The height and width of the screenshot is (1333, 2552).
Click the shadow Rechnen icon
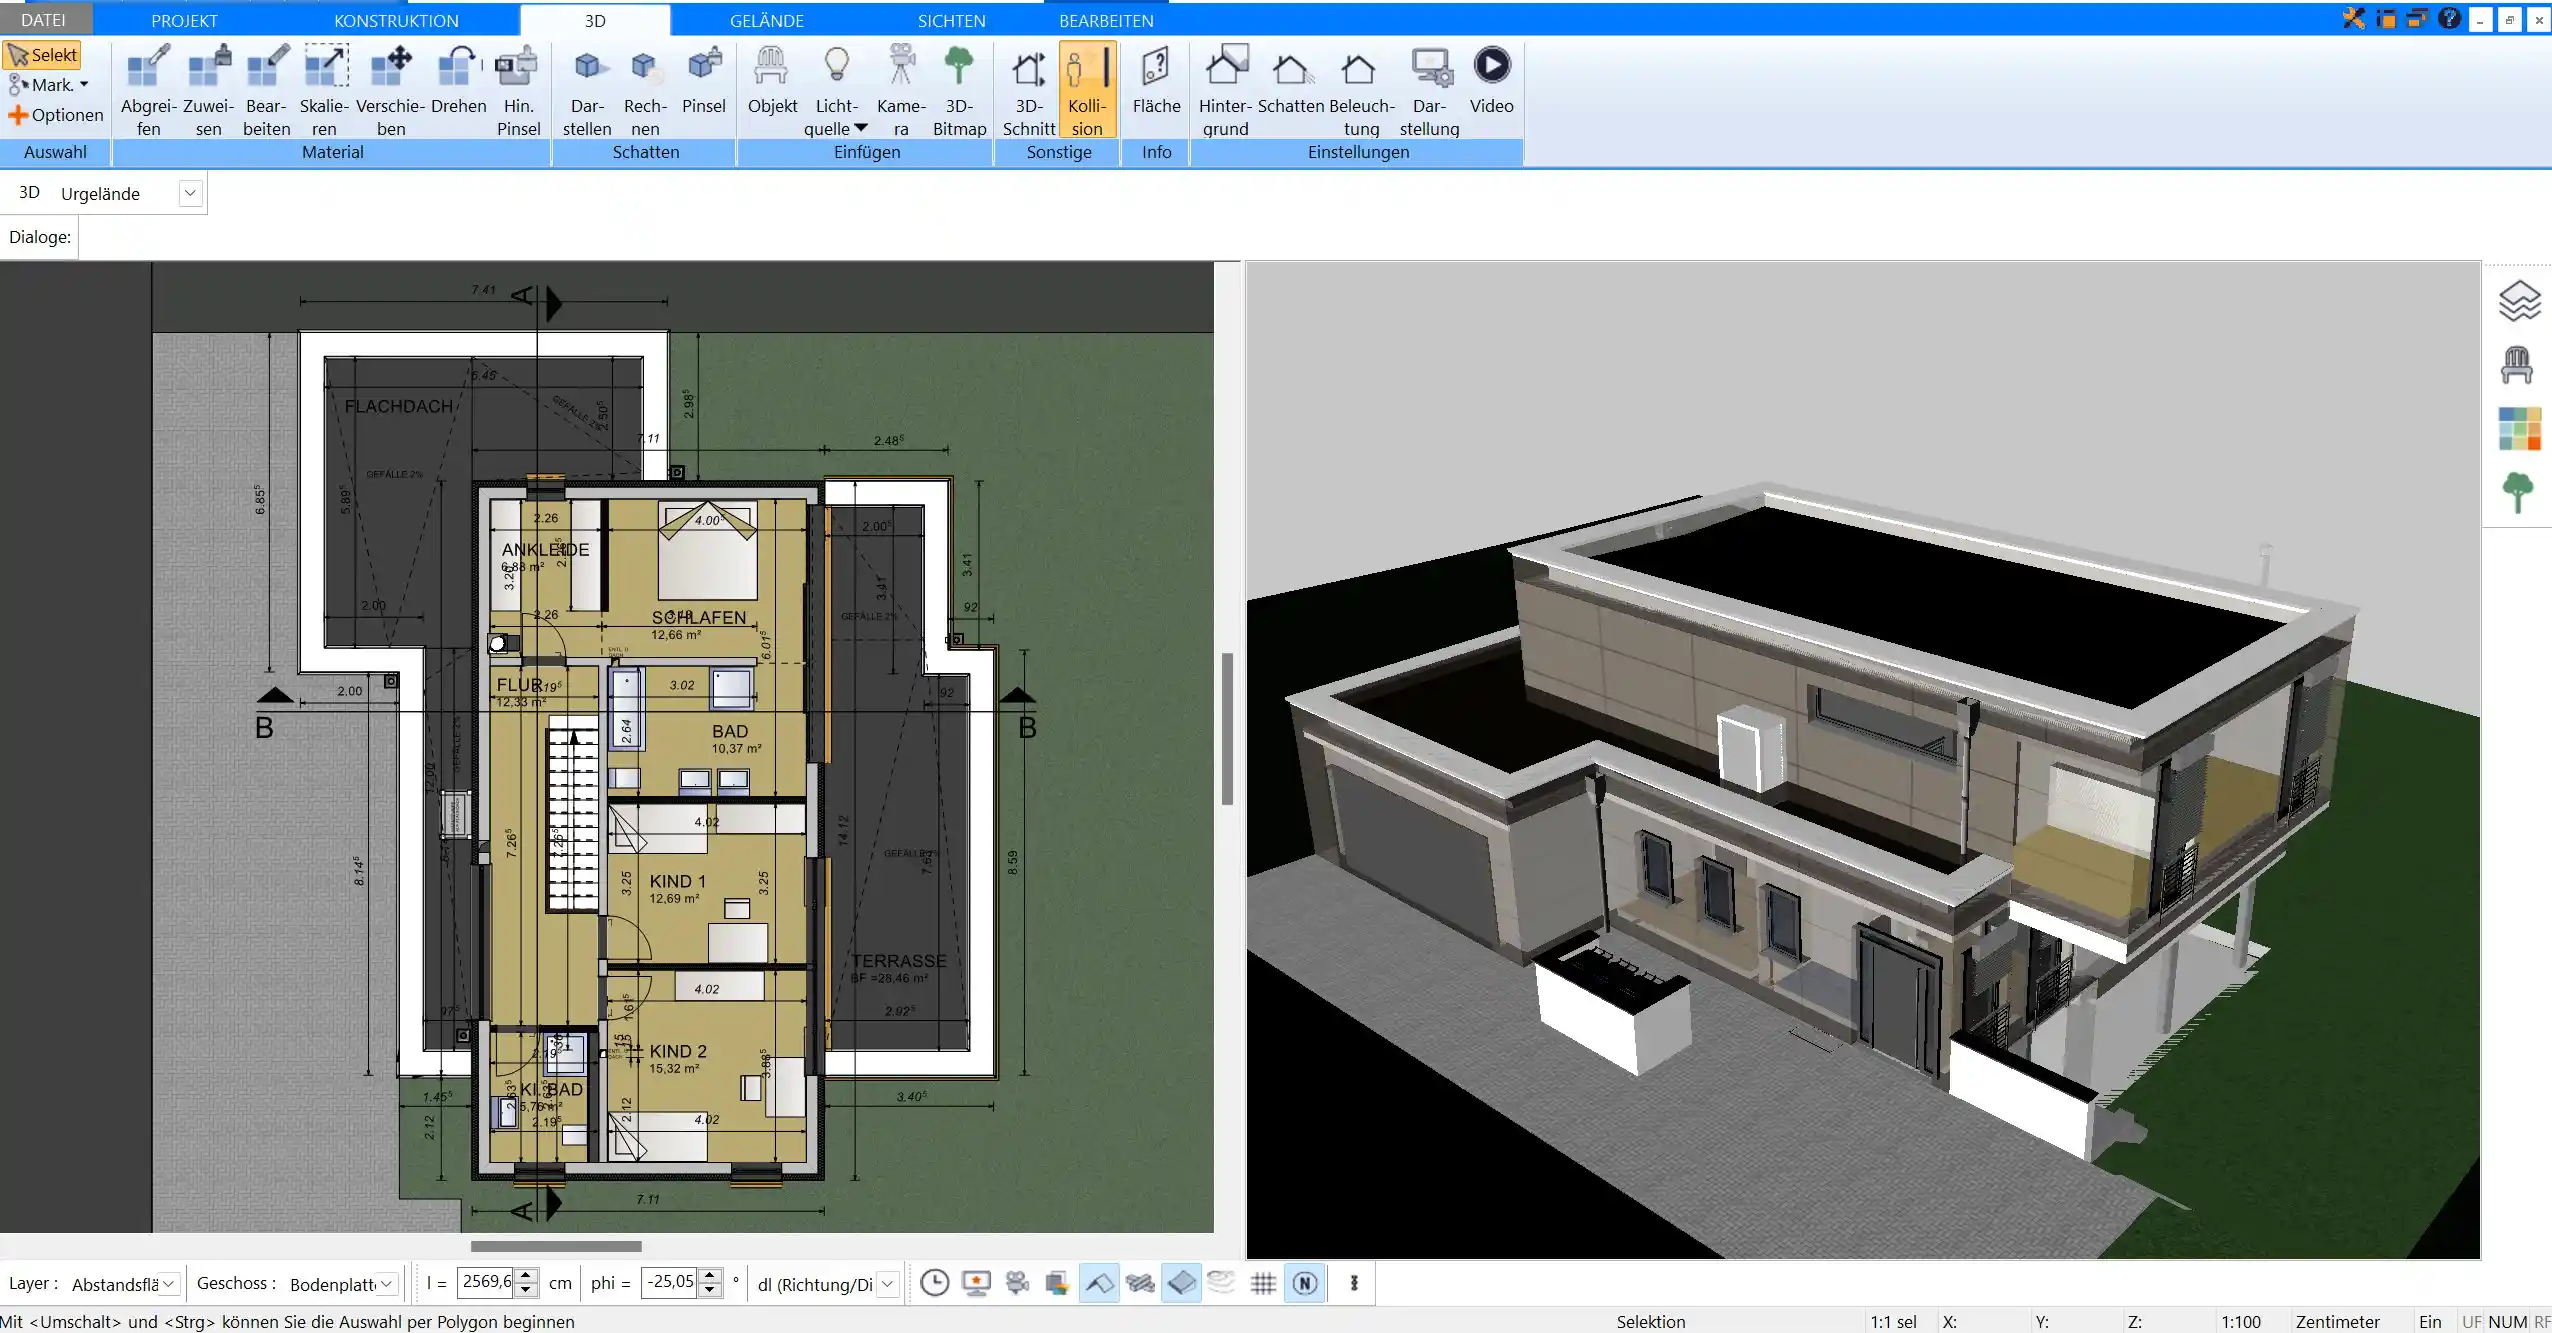click(x=645, y=90)
